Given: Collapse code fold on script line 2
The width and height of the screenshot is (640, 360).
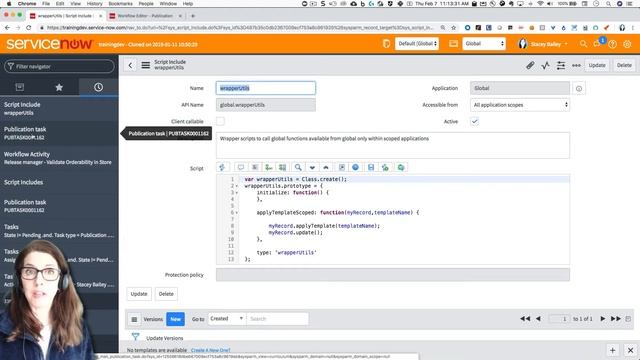Looking at the screenshot, I should pos(237,186).
